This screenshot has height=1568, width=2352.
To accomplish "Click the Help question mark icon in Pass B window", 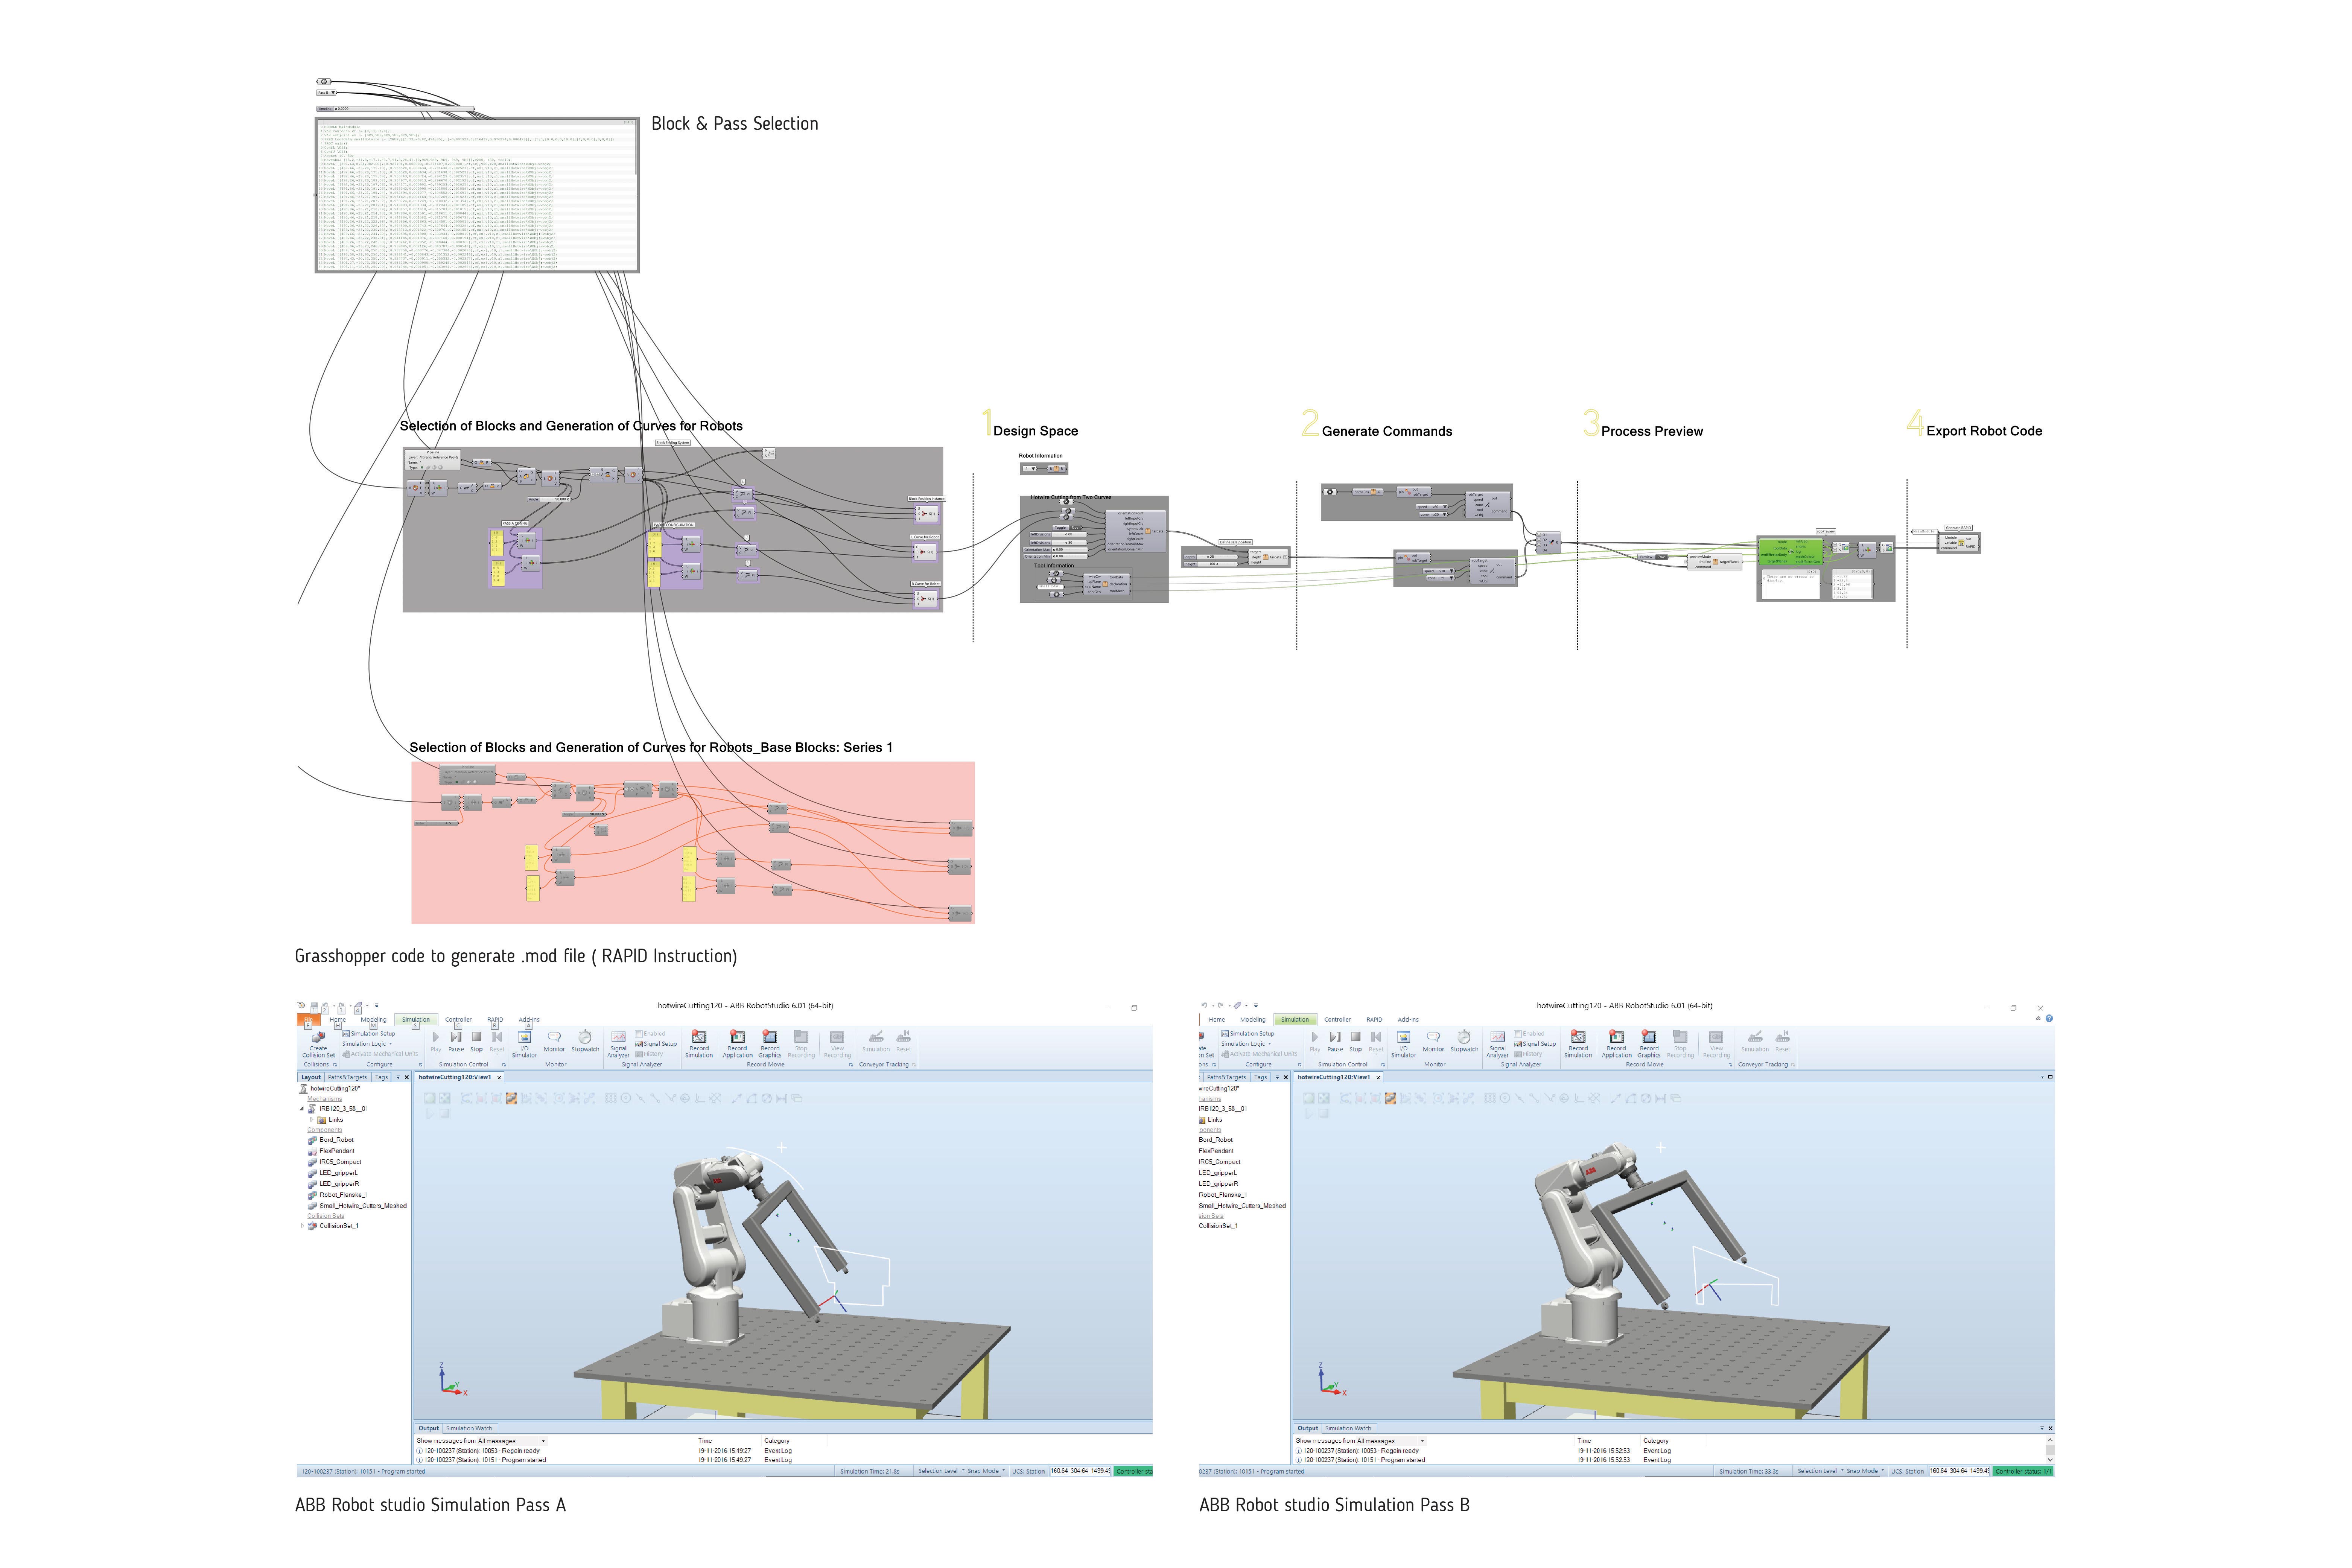I will pos(2049,1018).
